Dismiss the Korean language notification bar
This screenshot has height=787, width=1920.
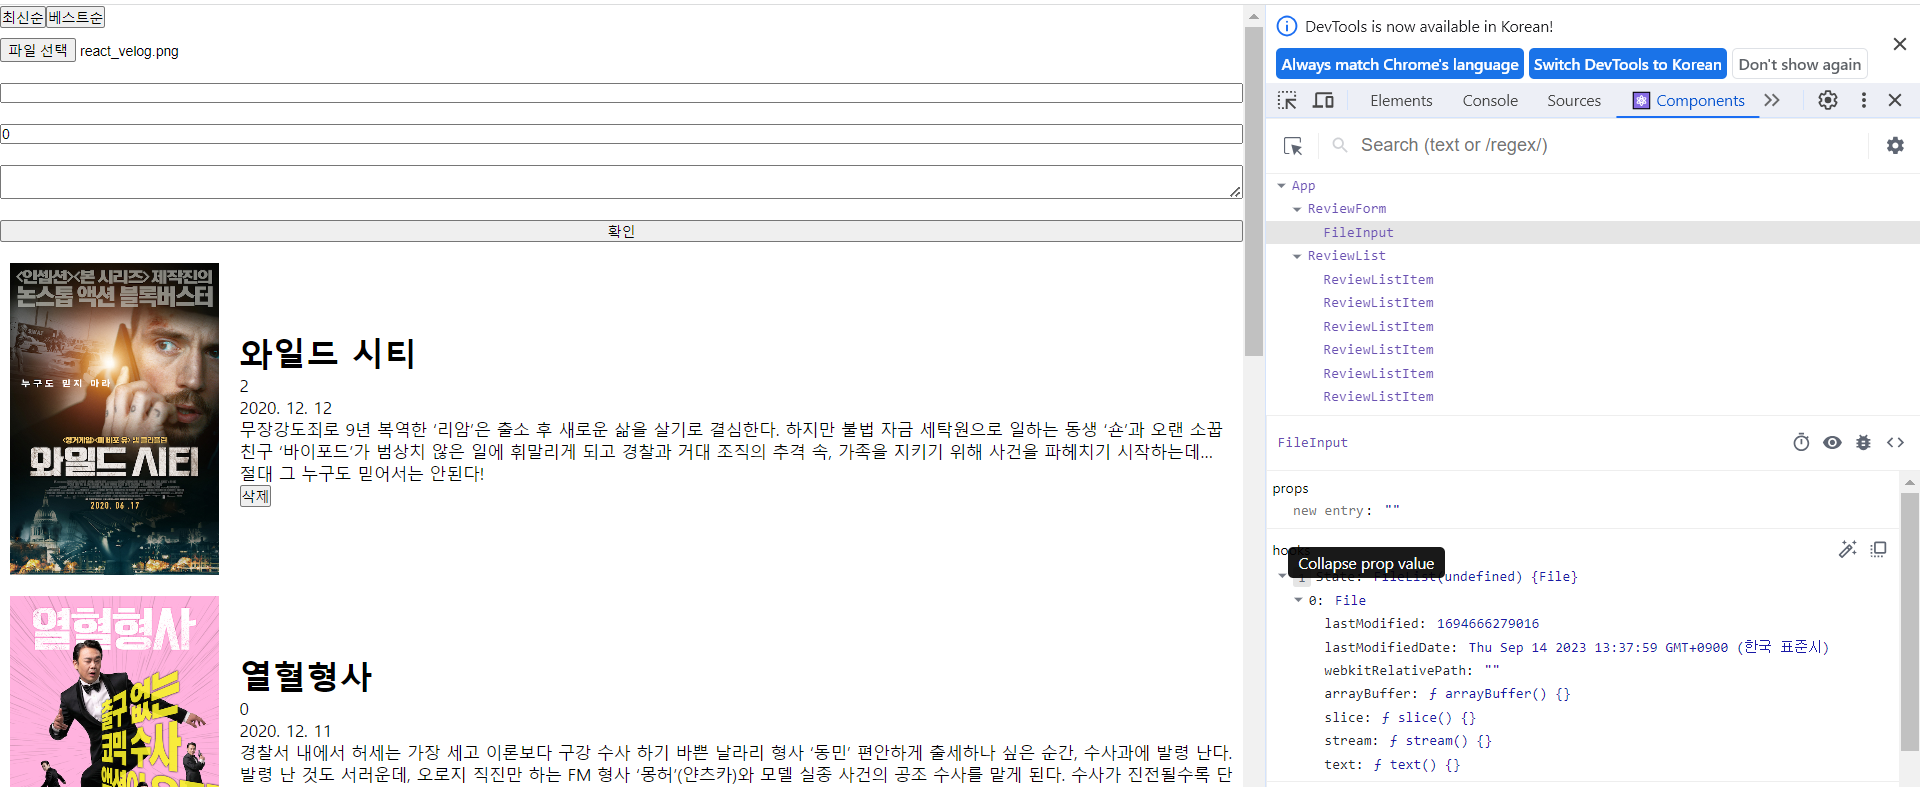[x=1900, y=44]
